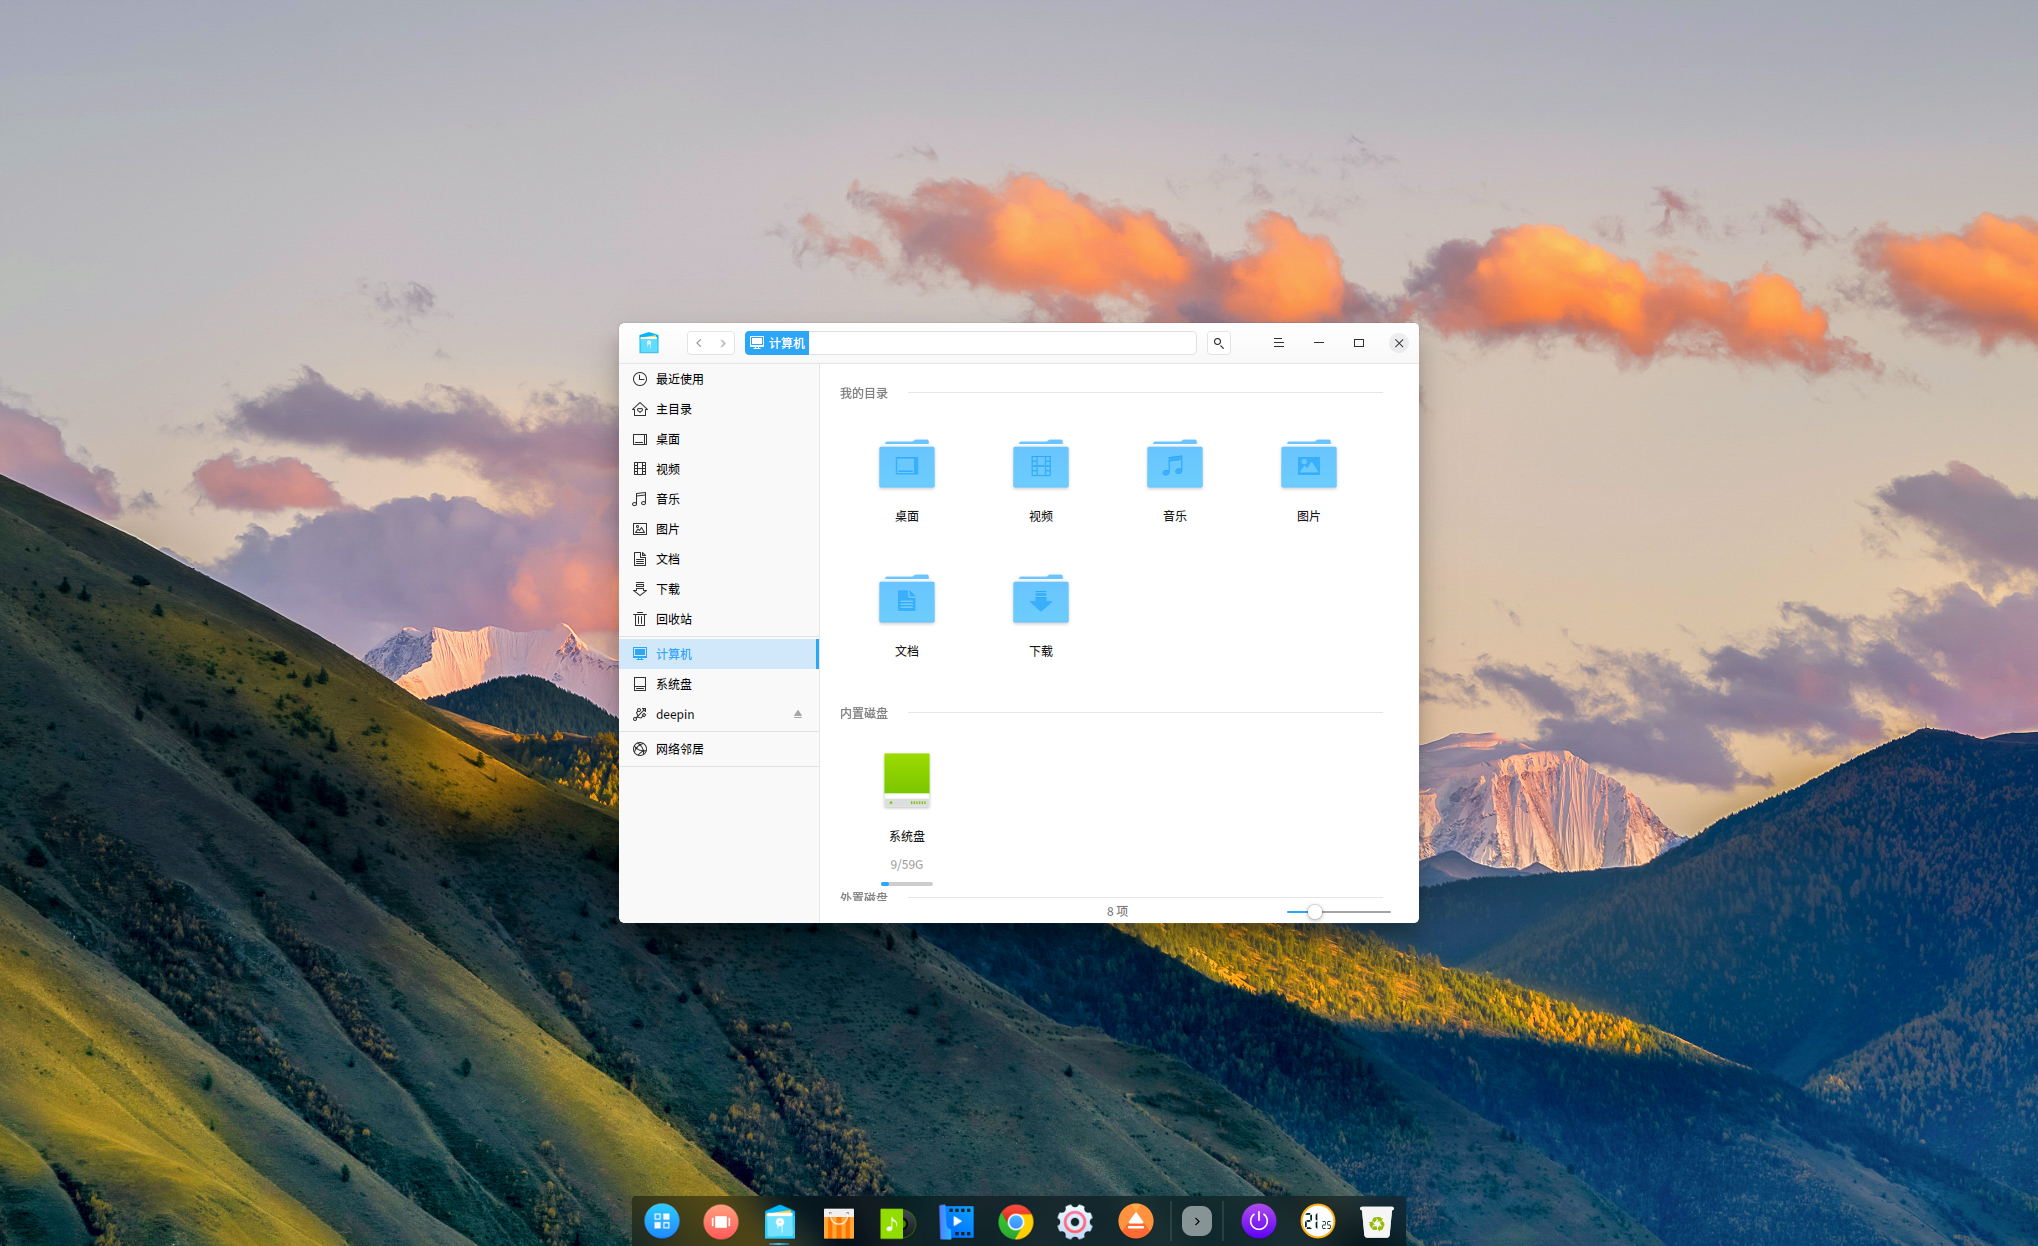Eject the deepin disk in sidebar

pos(797,714)
